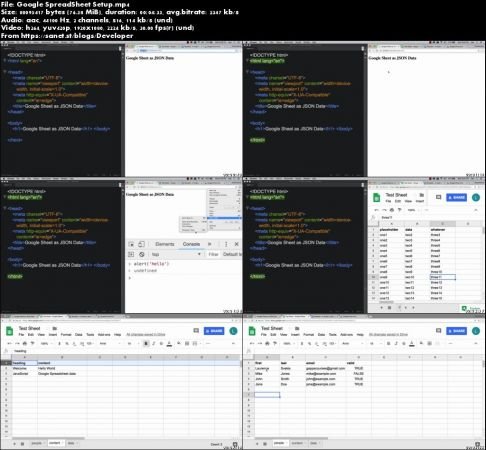The height and width of the screenshot is (450, 486).
Task: Click the 'Google Spreadsheet data' cell
Action: [62, 374]
